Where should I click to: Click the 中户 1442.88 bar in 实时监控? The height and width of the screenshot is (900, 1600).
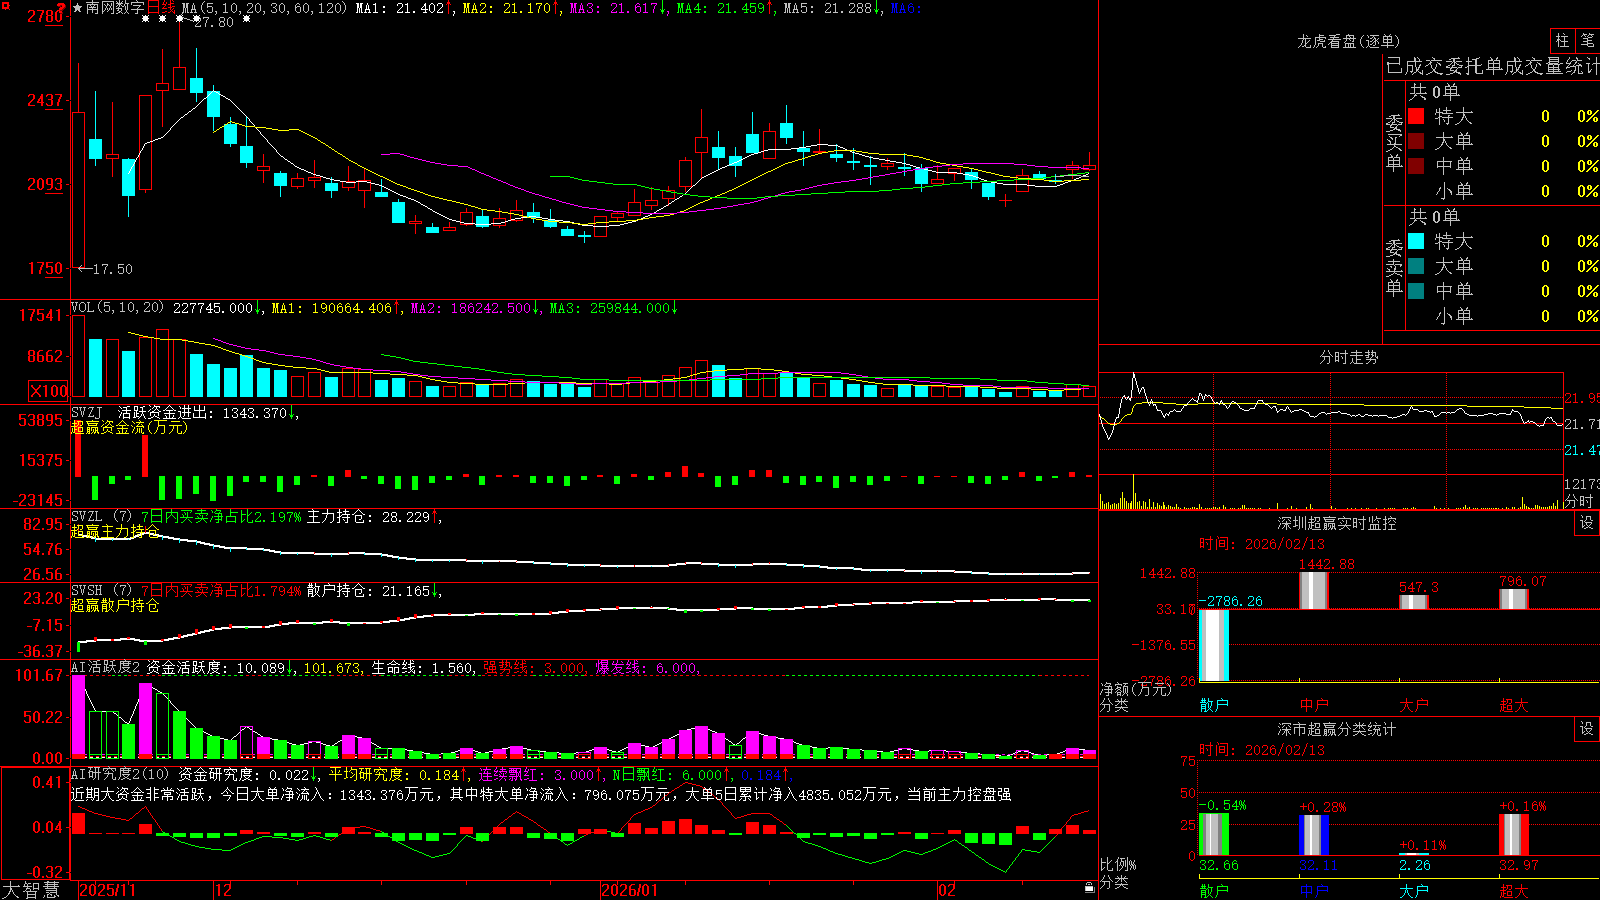point(1314,590)
